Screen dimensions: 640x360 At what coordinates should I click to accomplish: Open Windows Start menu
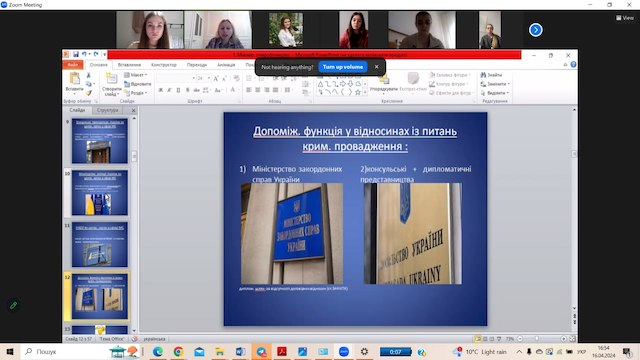tap(10, 351)
